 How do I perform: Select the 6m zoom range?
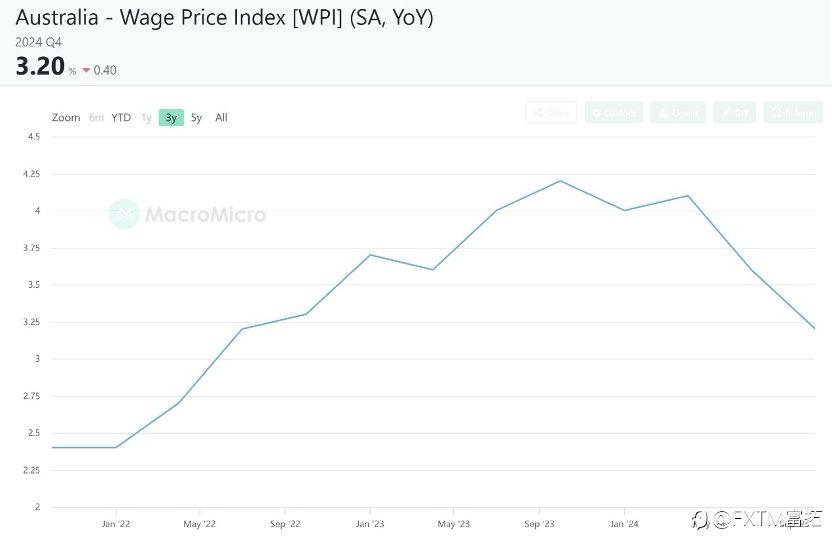click(96, 117)
